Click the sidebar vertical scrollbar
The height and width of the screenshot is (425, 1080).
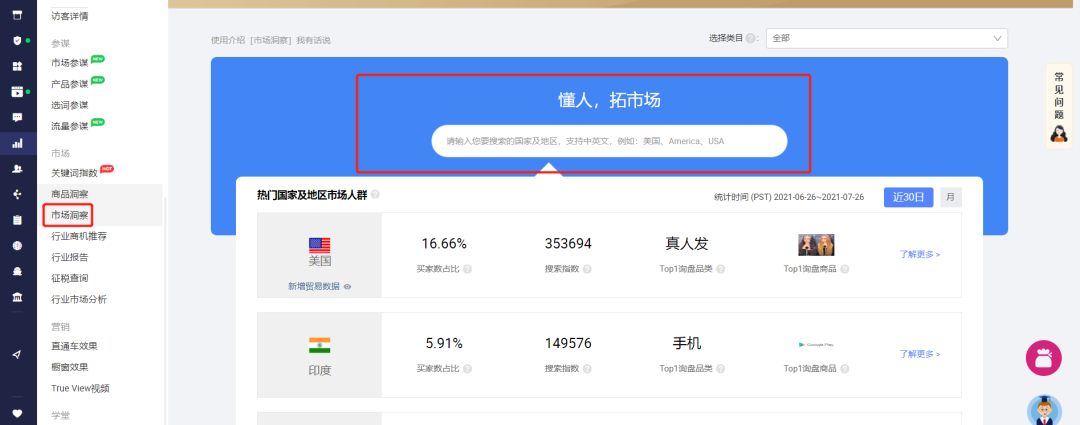click(x=165, y=310)
